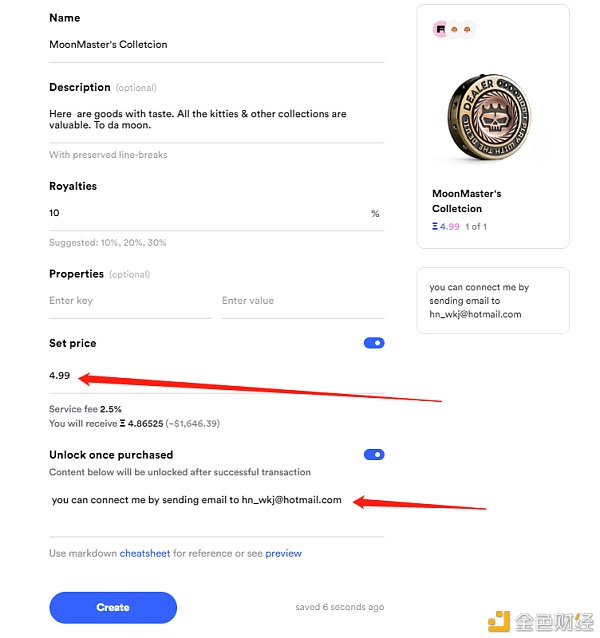The image size is (600, 638).
Task: Click the percent sign in Royalties field
Action: pyautogui.click(x=375, y=214)
